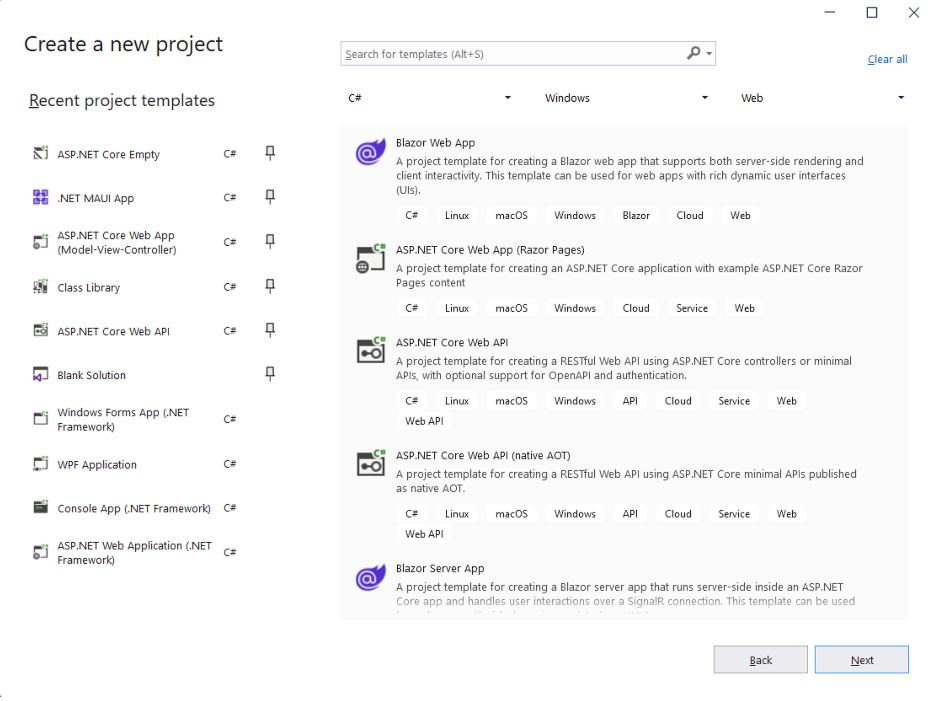The height and width of the screenshot is (701, 929).
Task: Maximize the Create a new project window
Action: click(x=872, y=12)
